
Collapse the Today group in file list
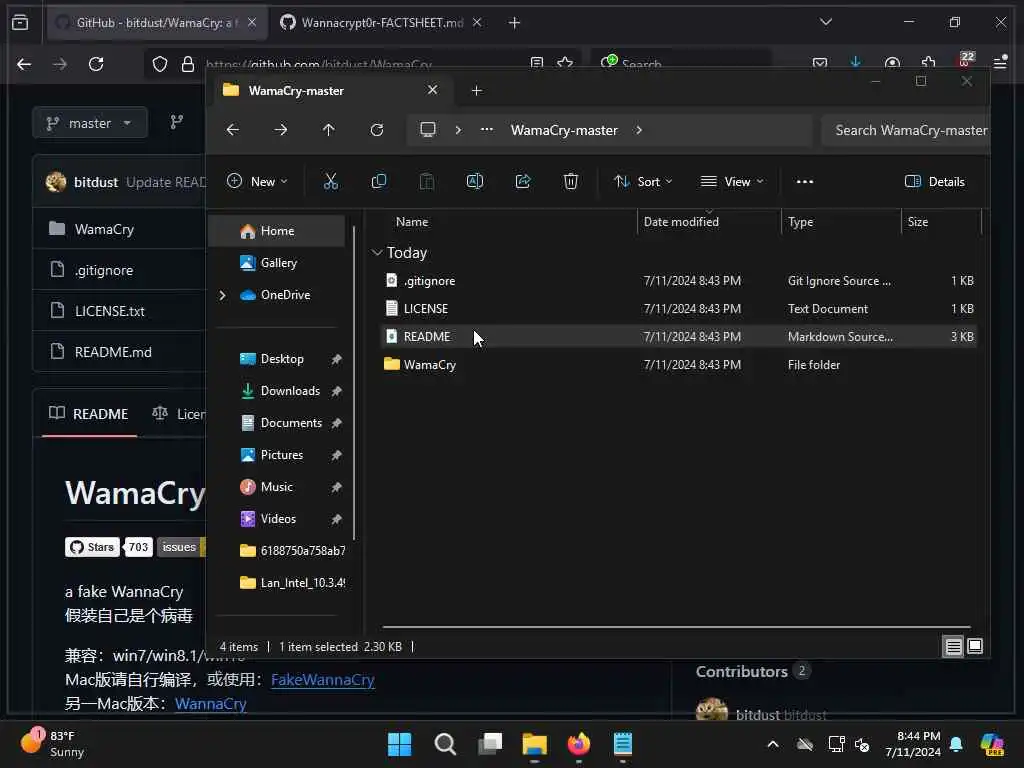point(377,253)
